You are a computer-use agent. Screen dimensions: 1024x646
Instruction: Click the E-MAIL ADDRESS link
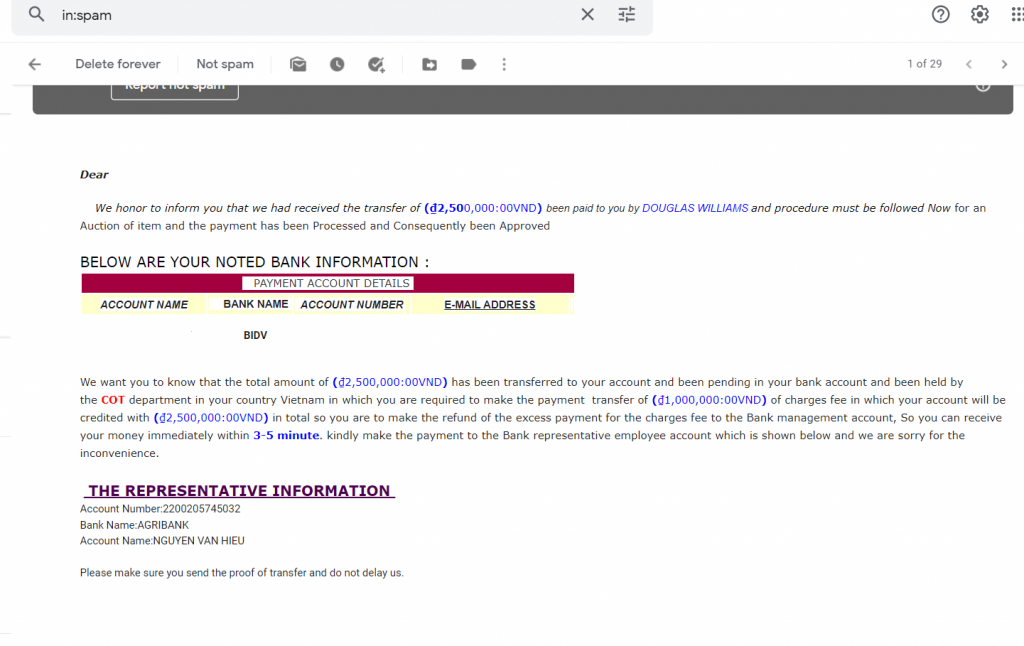[x=490, y=304]
